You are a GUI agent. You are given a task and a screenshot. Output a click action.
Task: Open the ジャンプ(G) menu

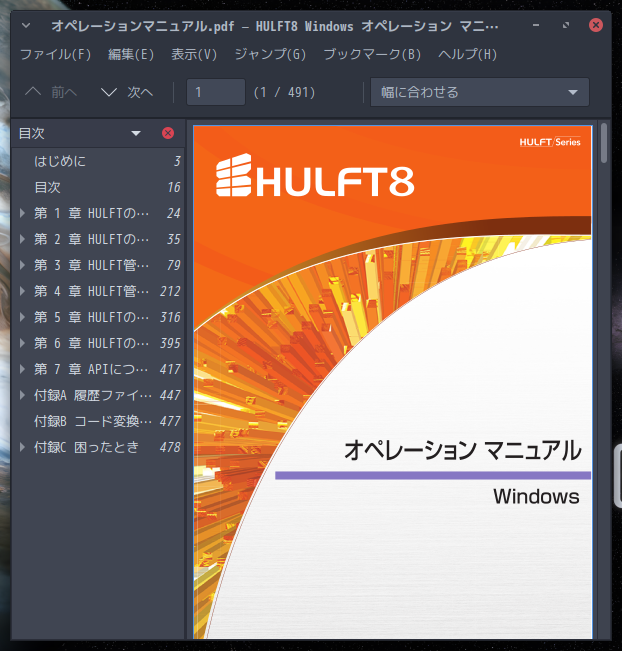click(270, 54)
